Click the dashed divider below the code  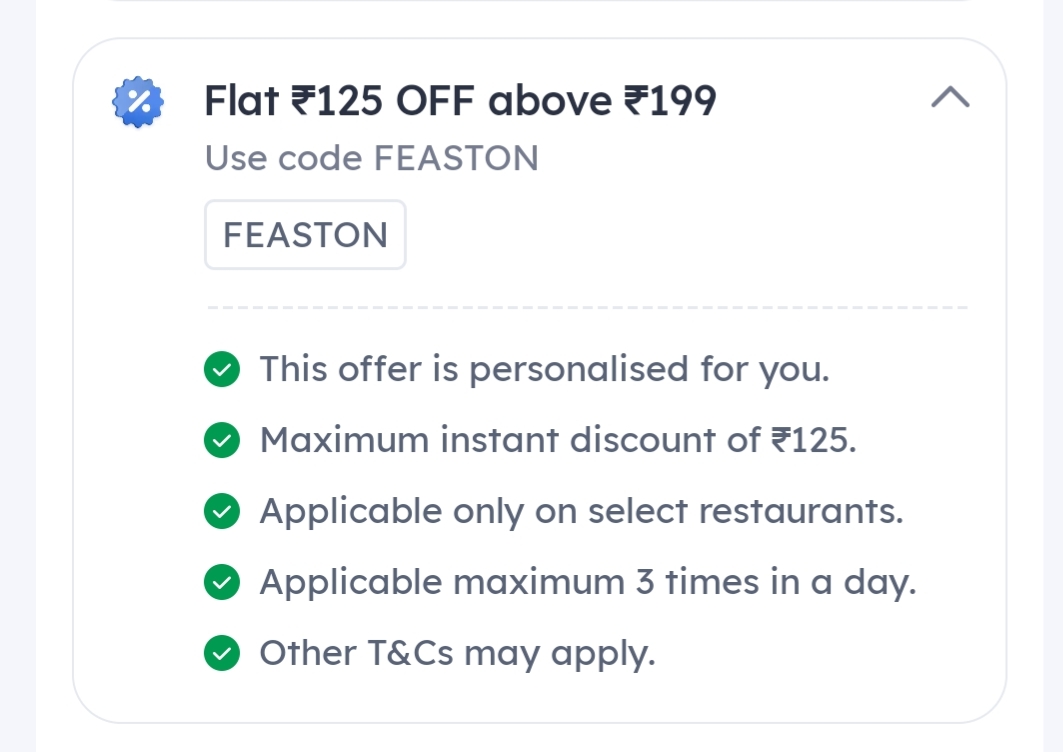click(x=586, y=307)
